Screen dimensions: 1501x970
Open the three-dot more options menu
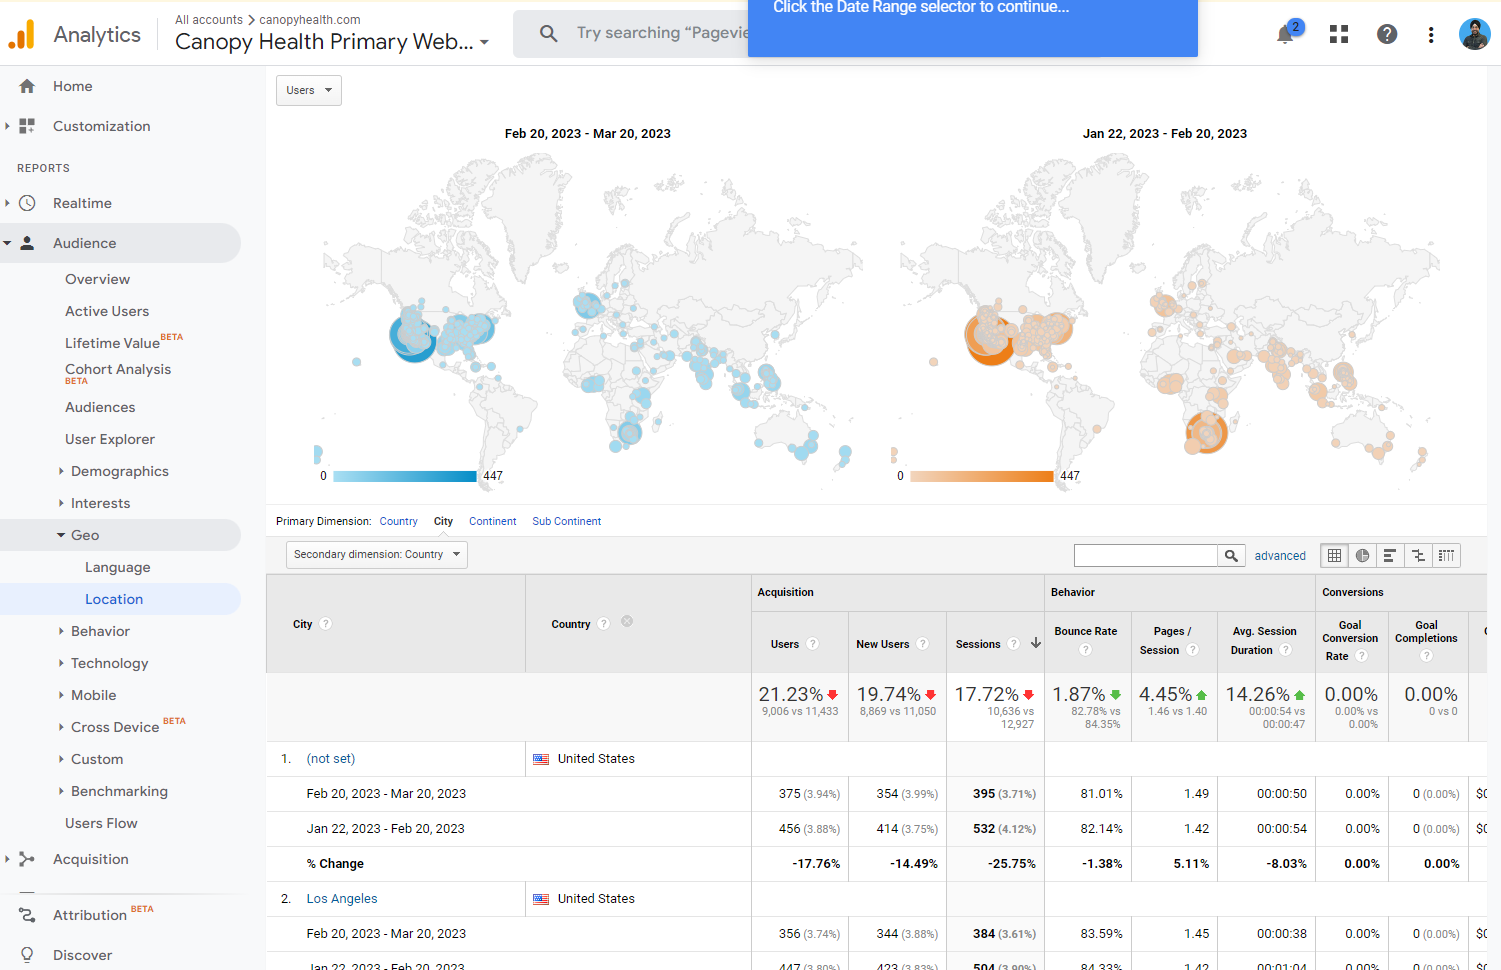(x=1431, y=35)
